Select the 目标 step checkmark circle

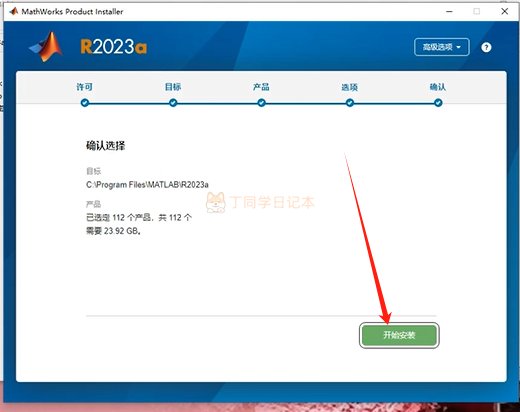coord(173,103)
